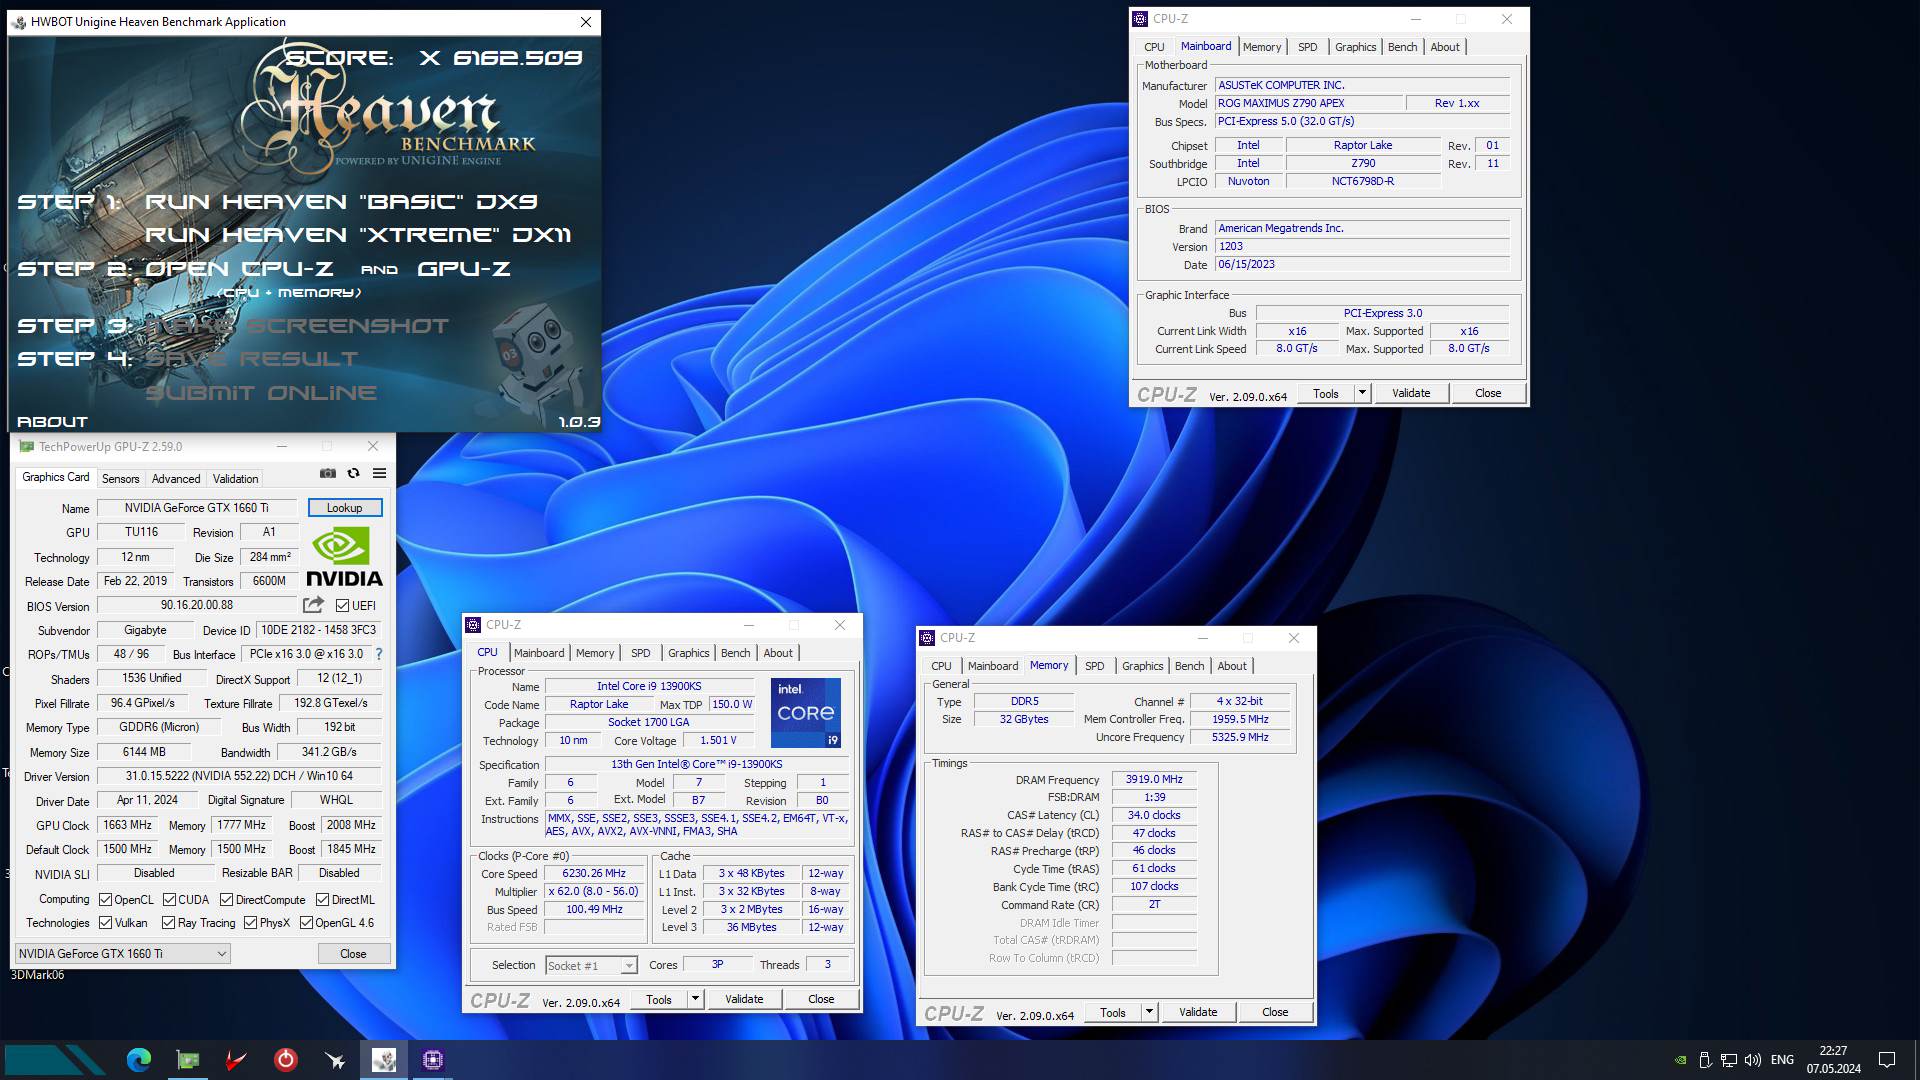Toggle the OpenCL checkbox
Image resolution: width=1920 pixels, height=1080 pixels.
[105, 900]
